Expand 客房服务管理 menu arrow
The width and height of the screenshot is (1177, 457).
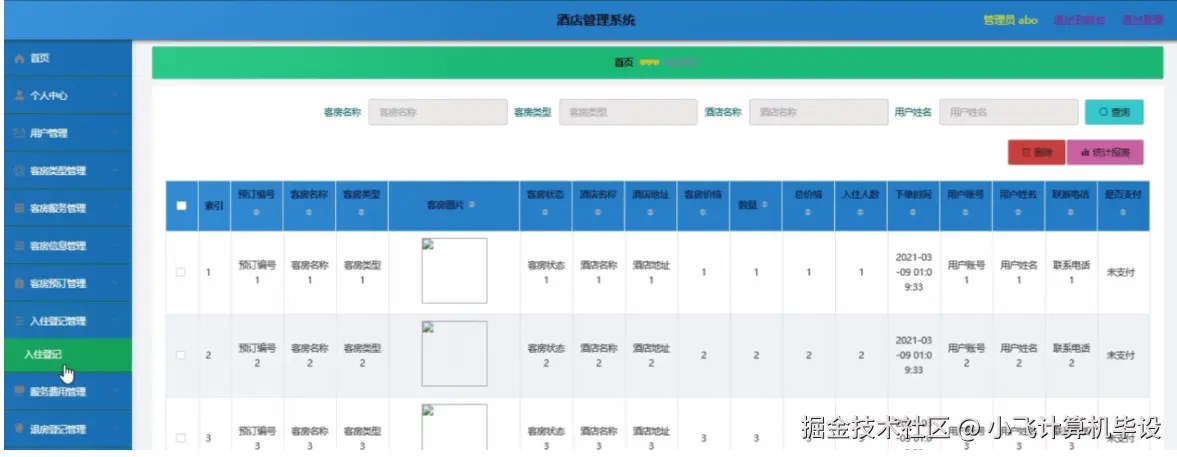[x=116, y=209]
